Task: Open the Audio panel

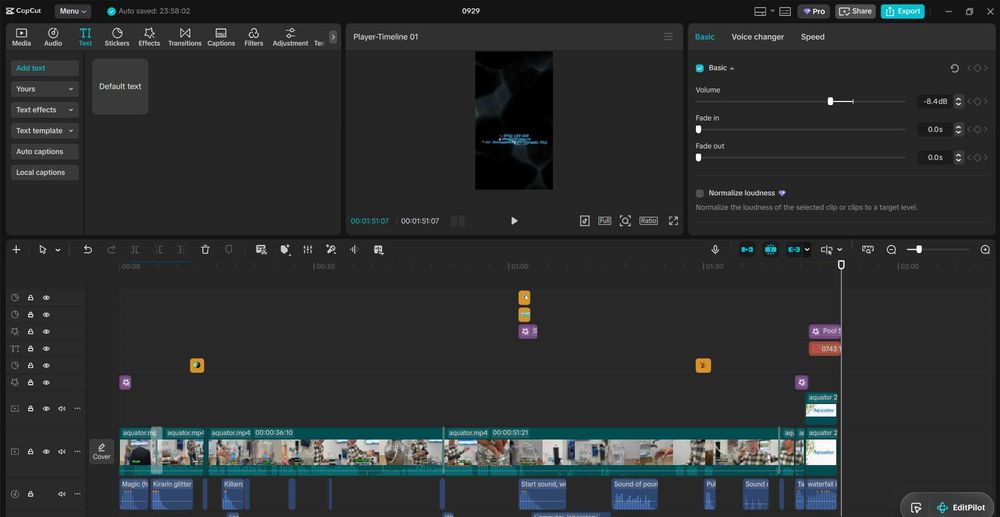Action: point(53,37)
